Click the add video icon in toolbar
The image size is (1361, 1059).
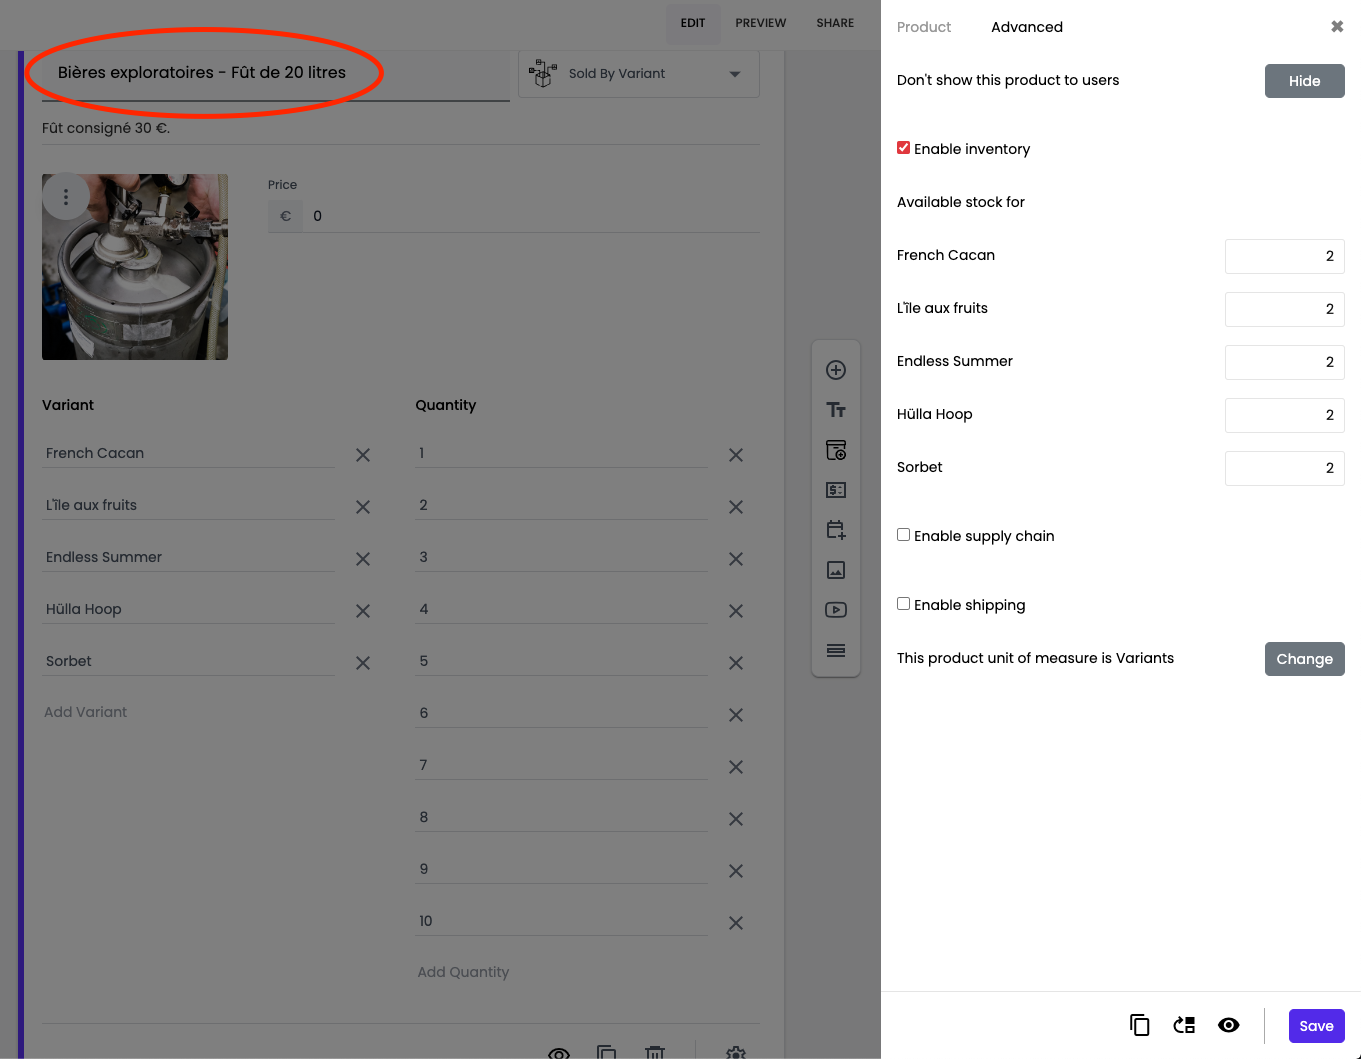pos(836,610)
